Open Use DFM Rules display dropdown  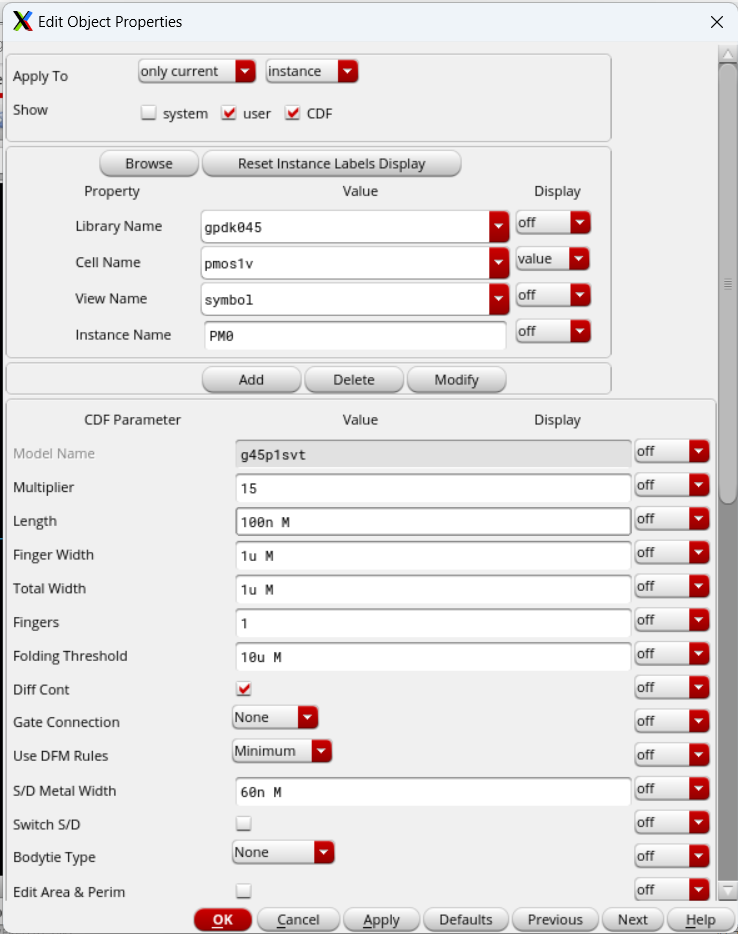point(672,755)
